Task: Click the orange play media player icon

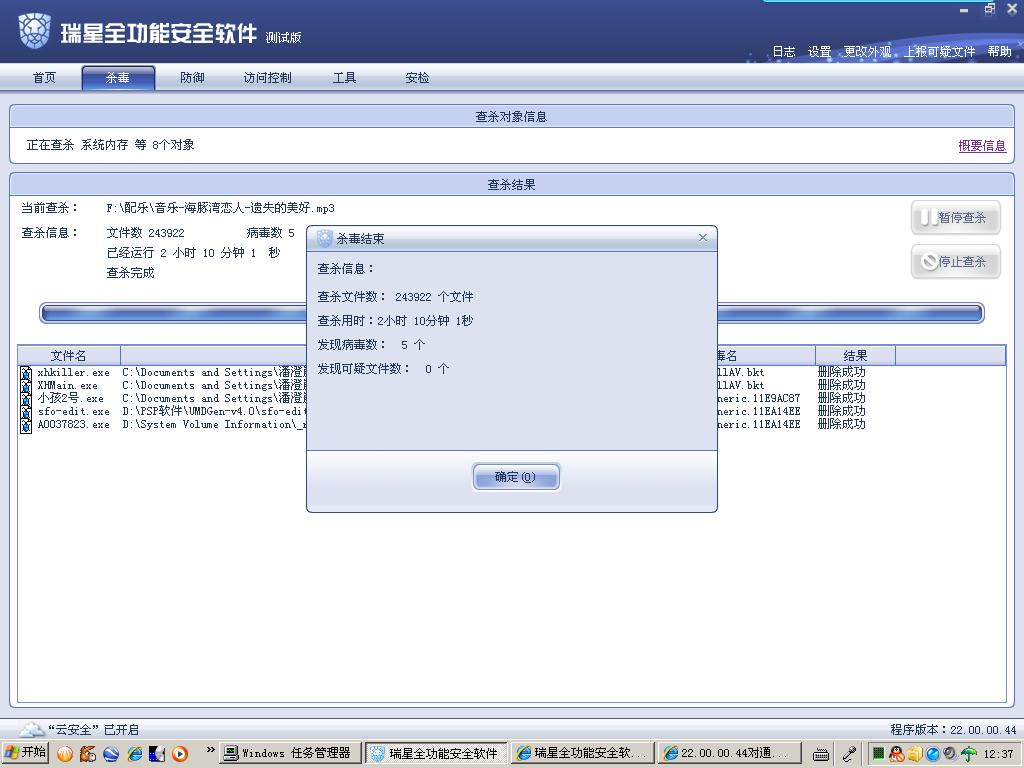Action: 180,754
